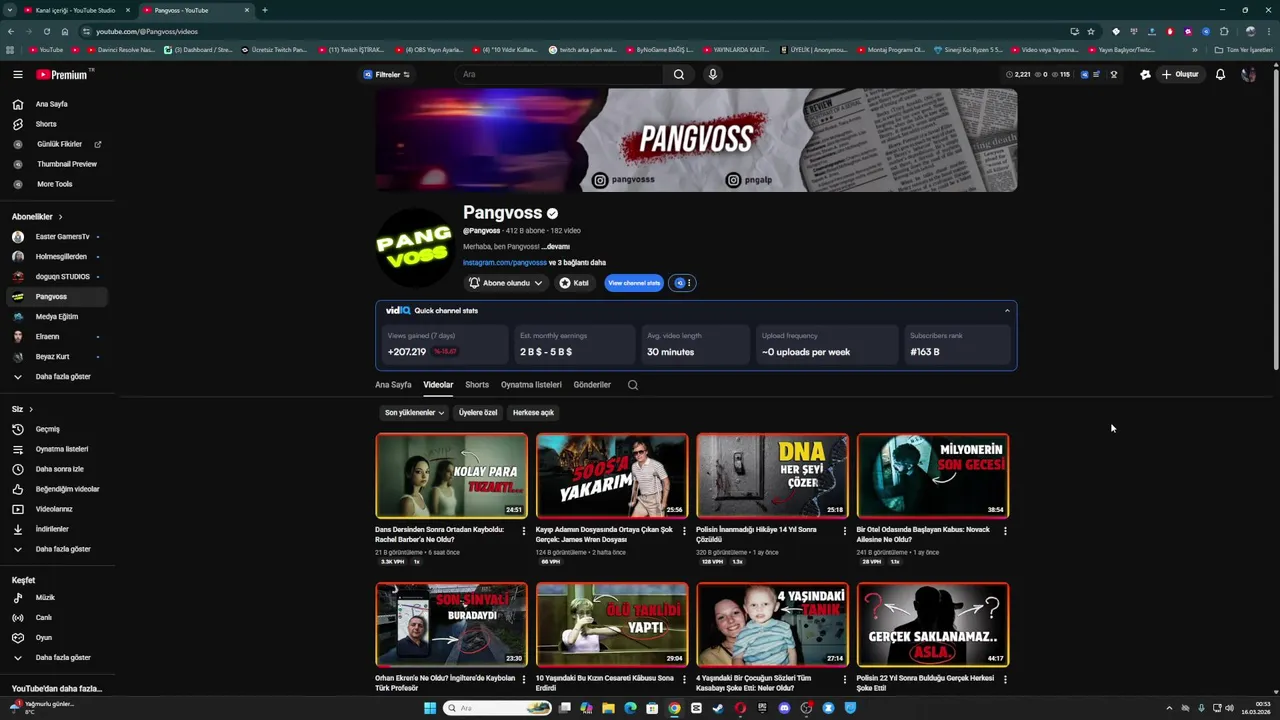This screenshot has width=1280, height=720.
Task: Open instagram.com/pangvosss link
Action: point(504,263)
